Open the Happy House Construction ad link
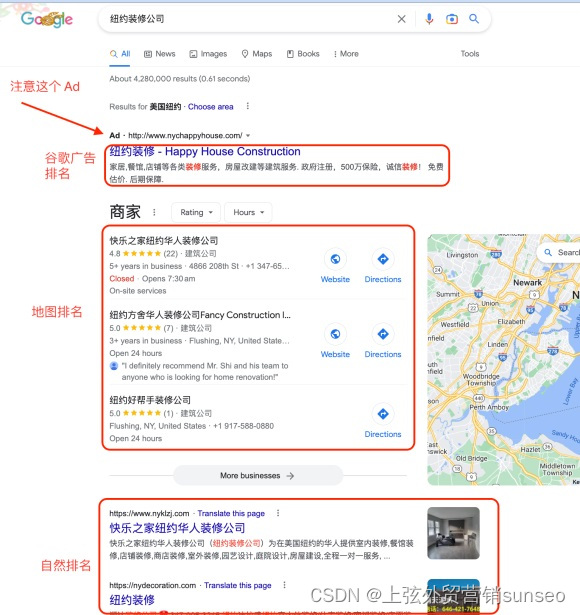Image resolution: width=580 pixels, height=615 pixels. (205, 151)
